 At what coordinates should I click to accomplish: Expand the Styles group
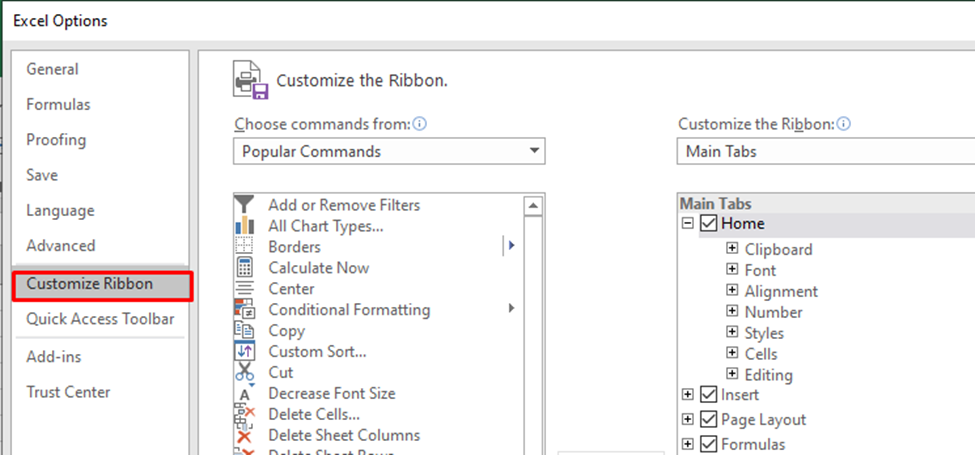732,333
